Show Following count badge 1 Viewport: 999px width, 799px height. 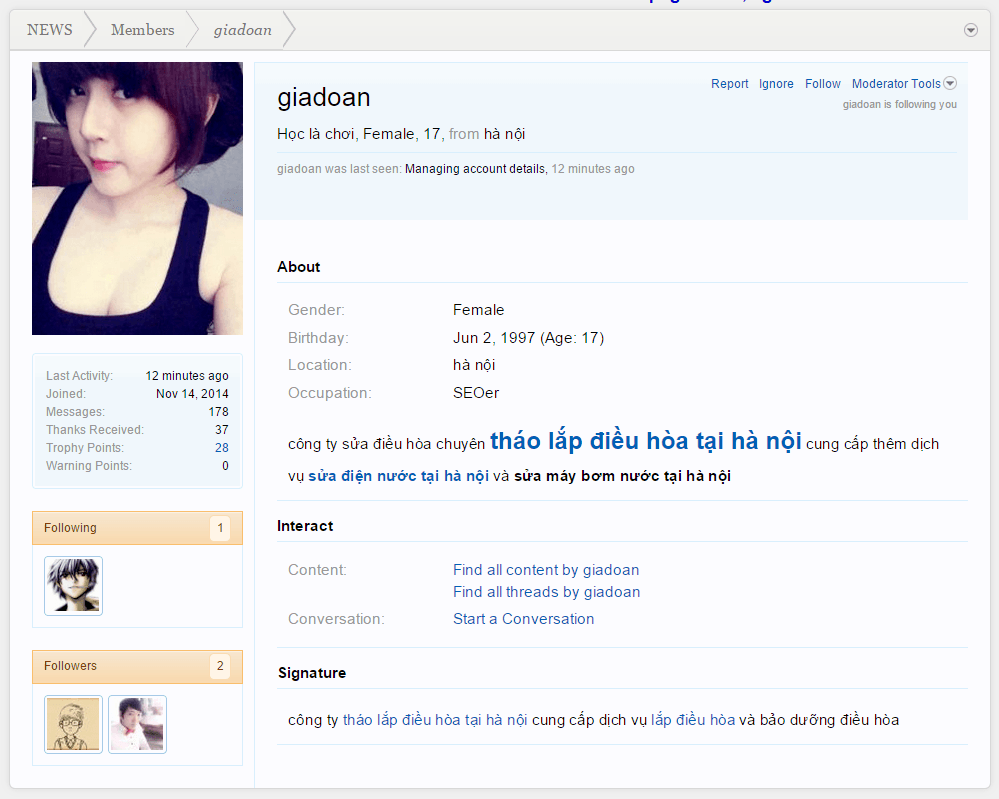click(220, 528)
